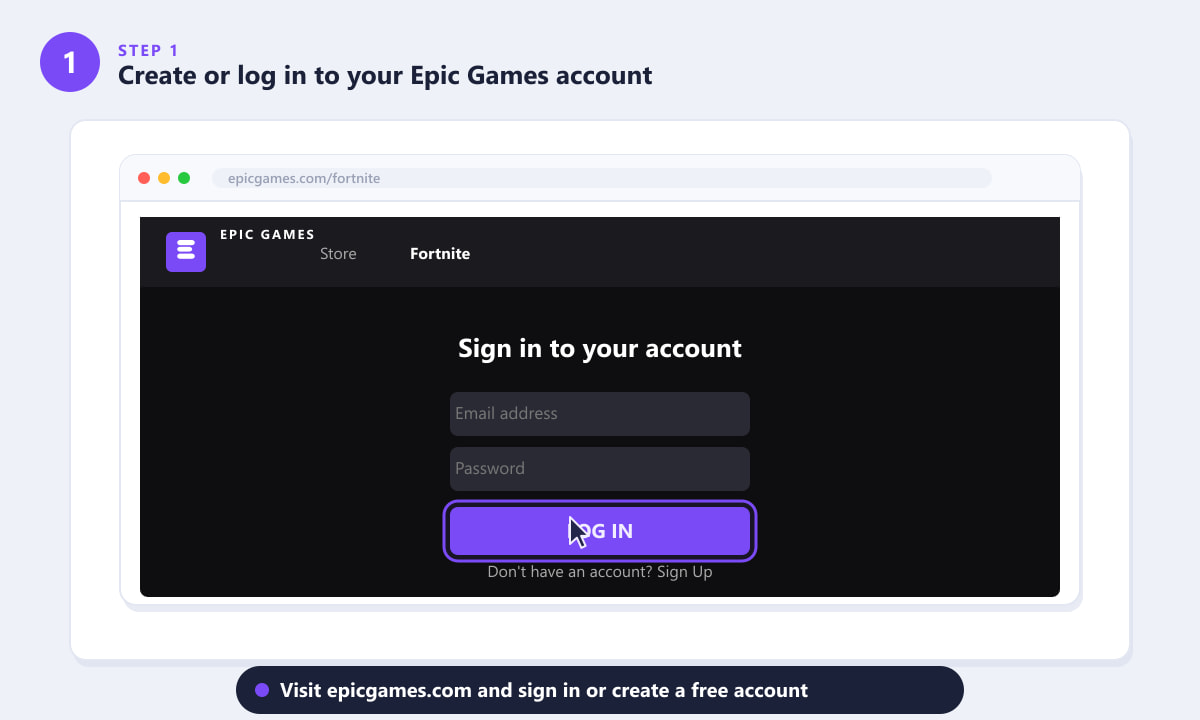Click the Epic Games purple logo icon
This screenshot has width=1200, height=720.
tap(186, 252)
